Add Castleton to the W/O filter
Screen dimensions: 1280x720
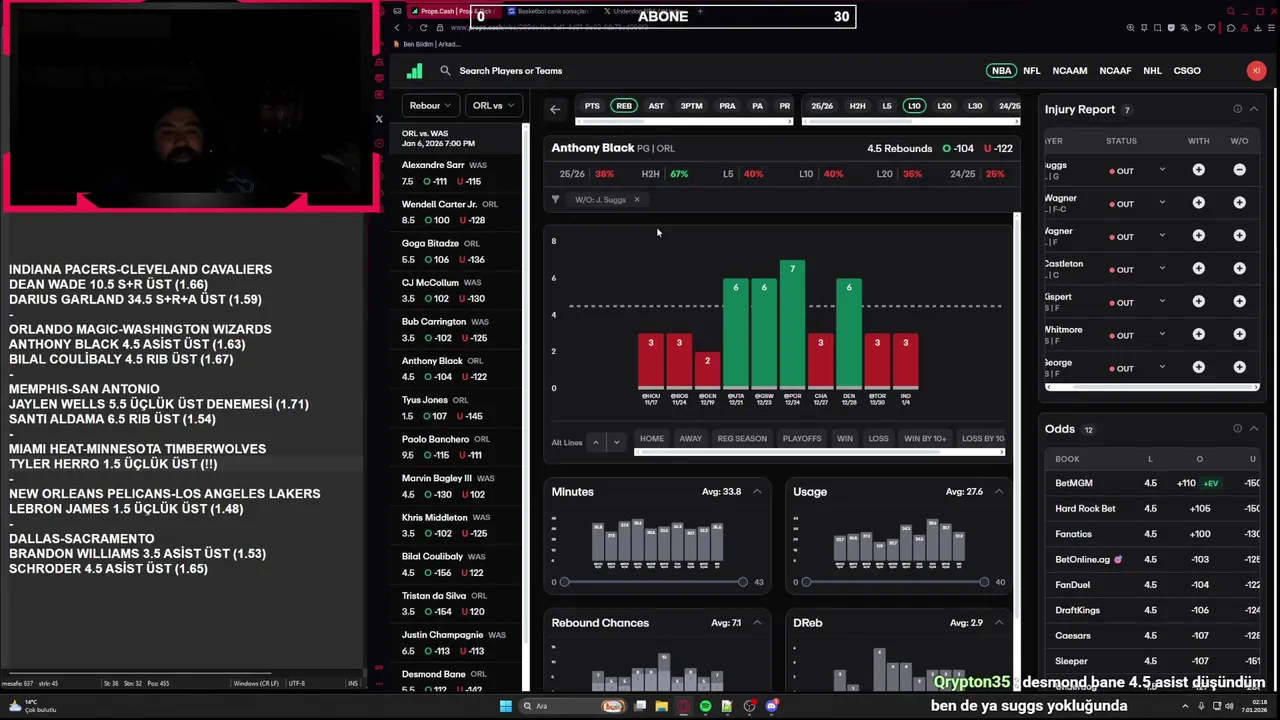click(x=1239, y=268)
